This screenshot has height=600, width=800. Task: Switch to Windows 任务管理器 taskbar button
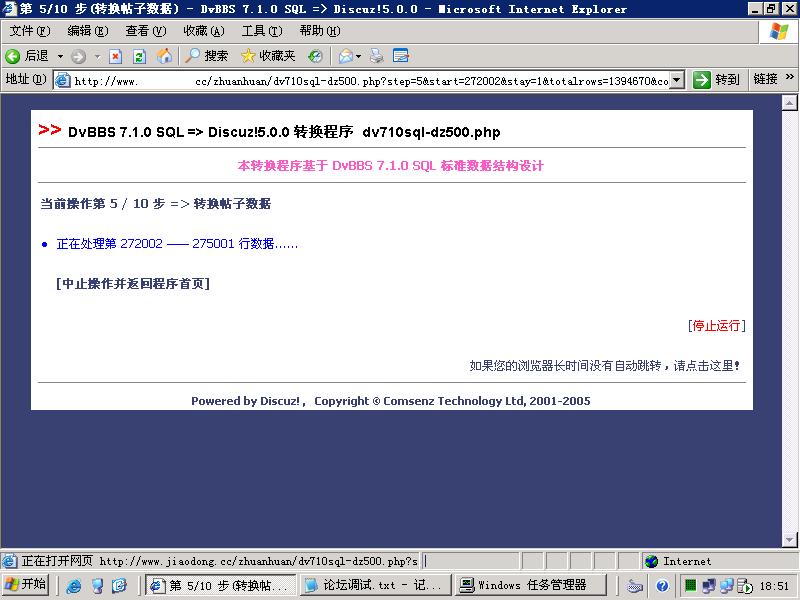click(531, 585)
